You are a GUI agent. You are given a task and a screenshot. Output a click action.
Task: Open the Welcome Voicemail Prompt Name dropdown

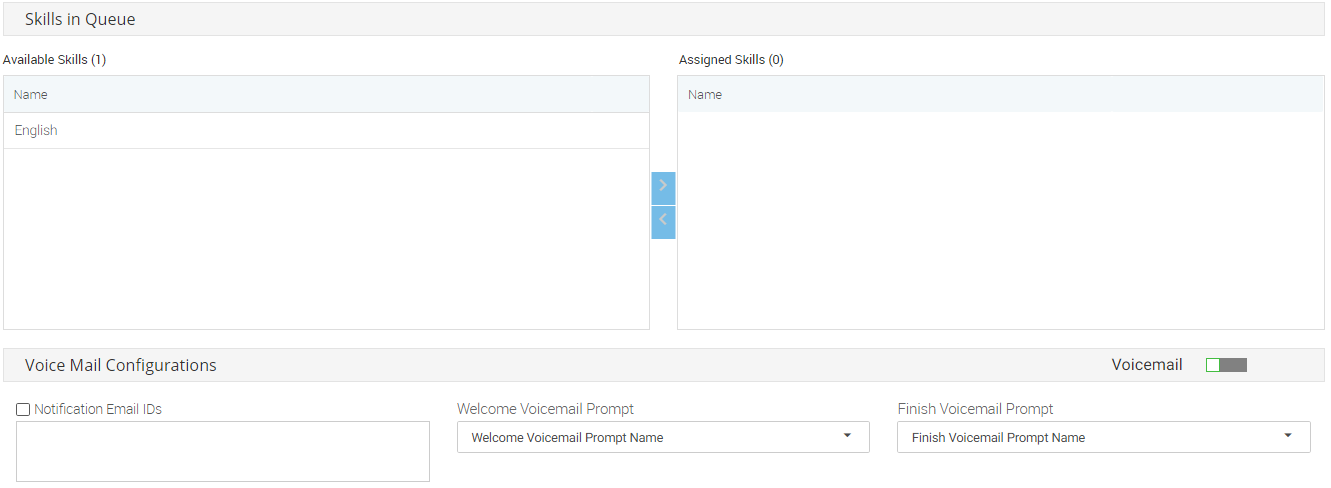coord(662,437)
